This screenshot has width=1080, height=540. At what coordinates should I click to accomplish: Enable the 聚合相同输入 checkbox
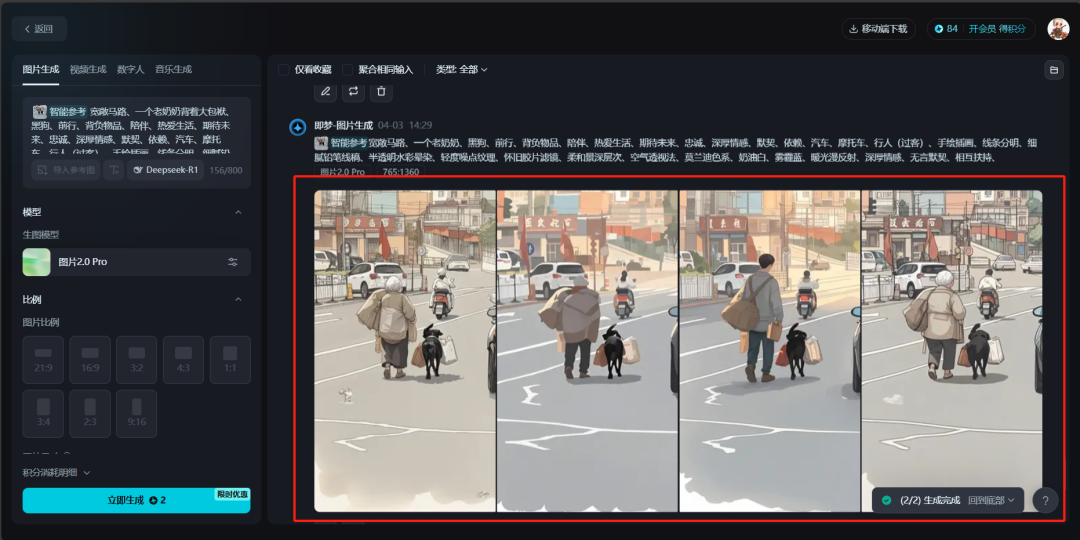pos(347,70)
